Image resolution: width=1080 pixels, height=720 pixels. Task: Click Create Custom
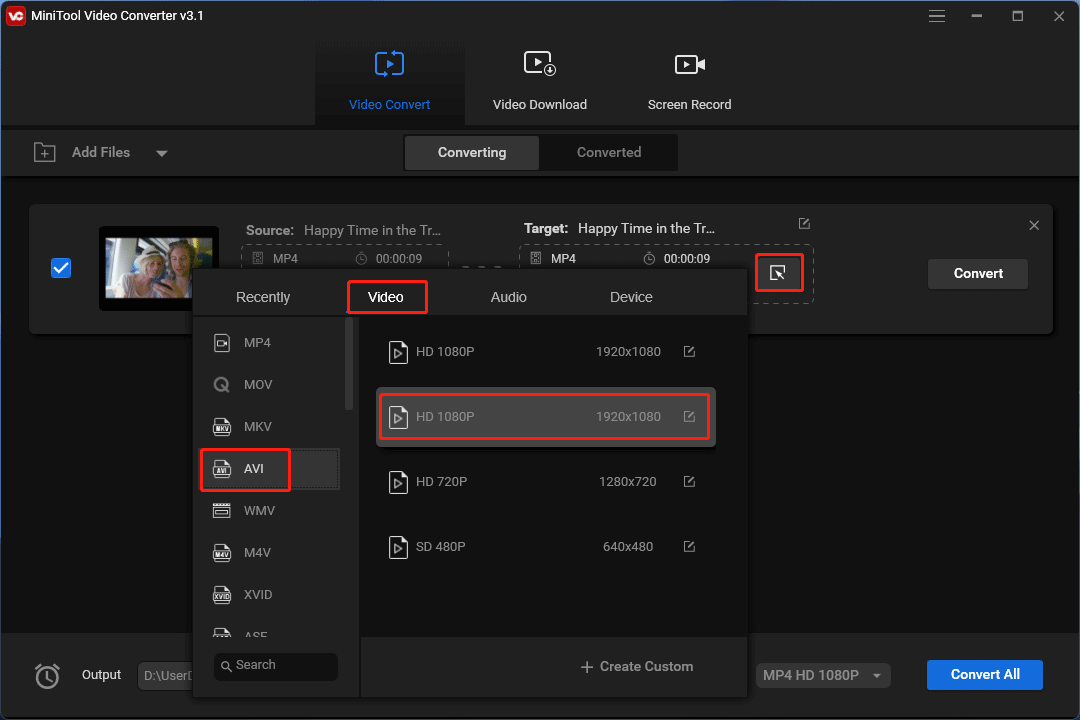click(636, 666)
